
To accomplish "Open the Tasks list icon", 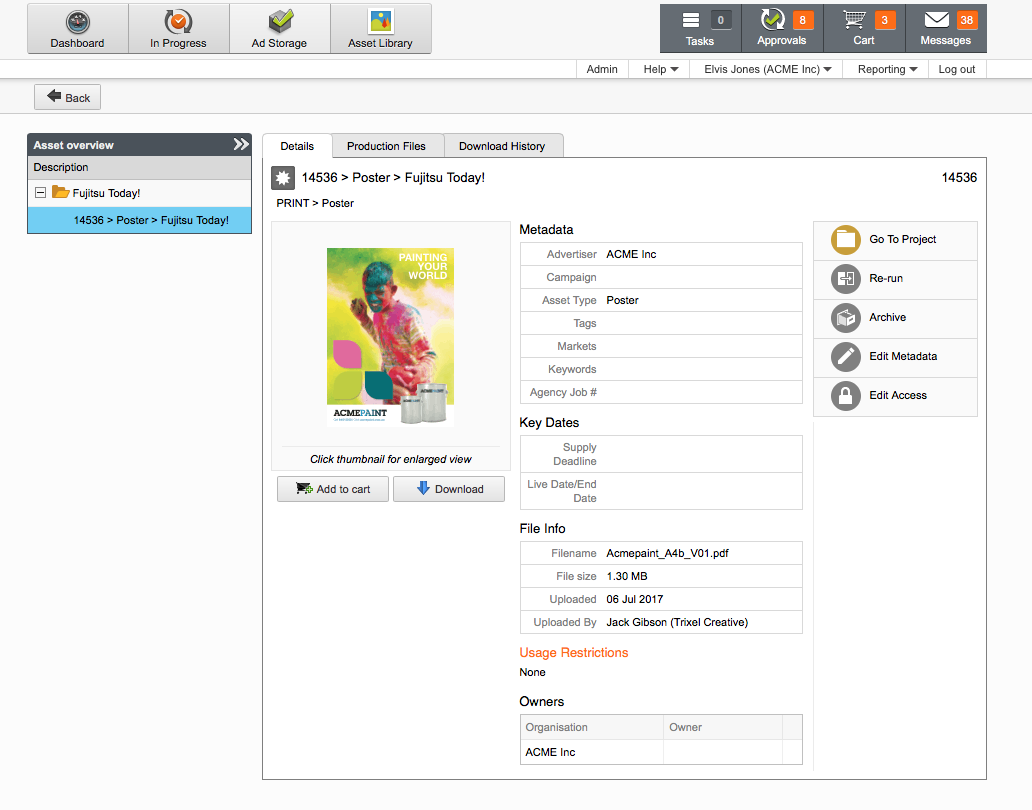I will 691,20.
